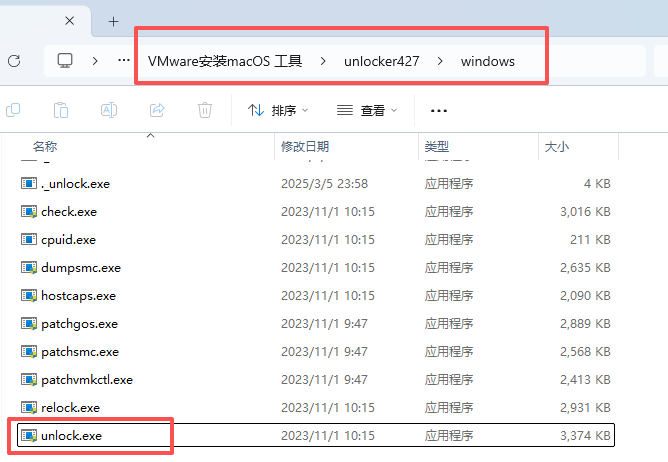This screenshot has width=668, height=462.
Task: Sort by 大小 column header
Action: [x=556, y=147]
